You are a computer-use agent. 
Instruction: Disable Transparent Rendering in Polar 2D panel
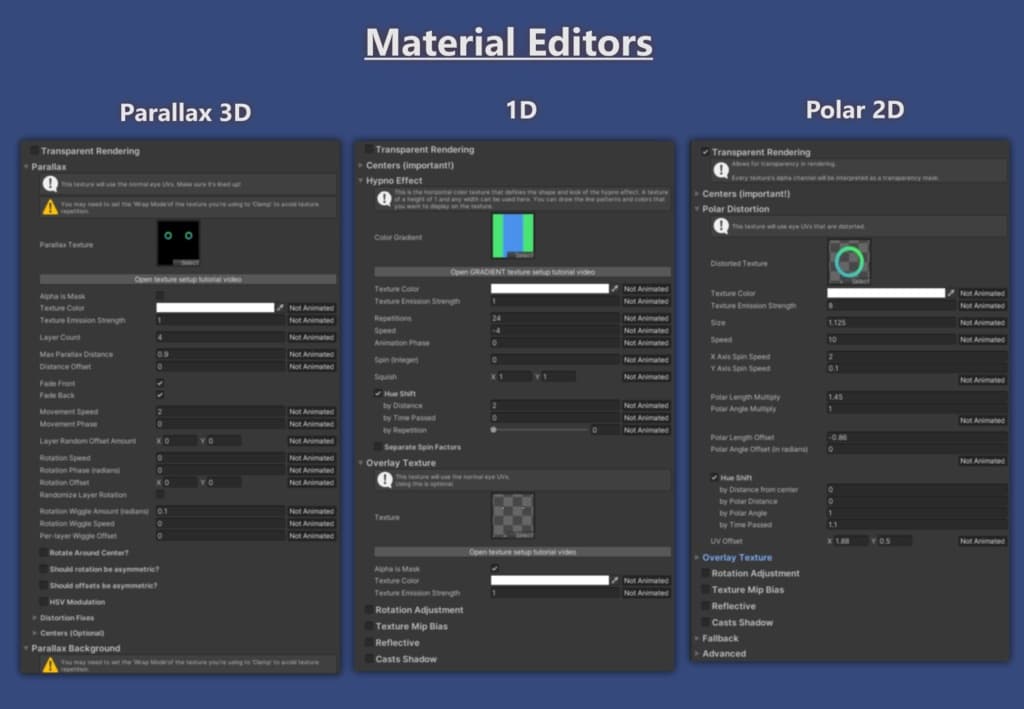pos(705,152)
